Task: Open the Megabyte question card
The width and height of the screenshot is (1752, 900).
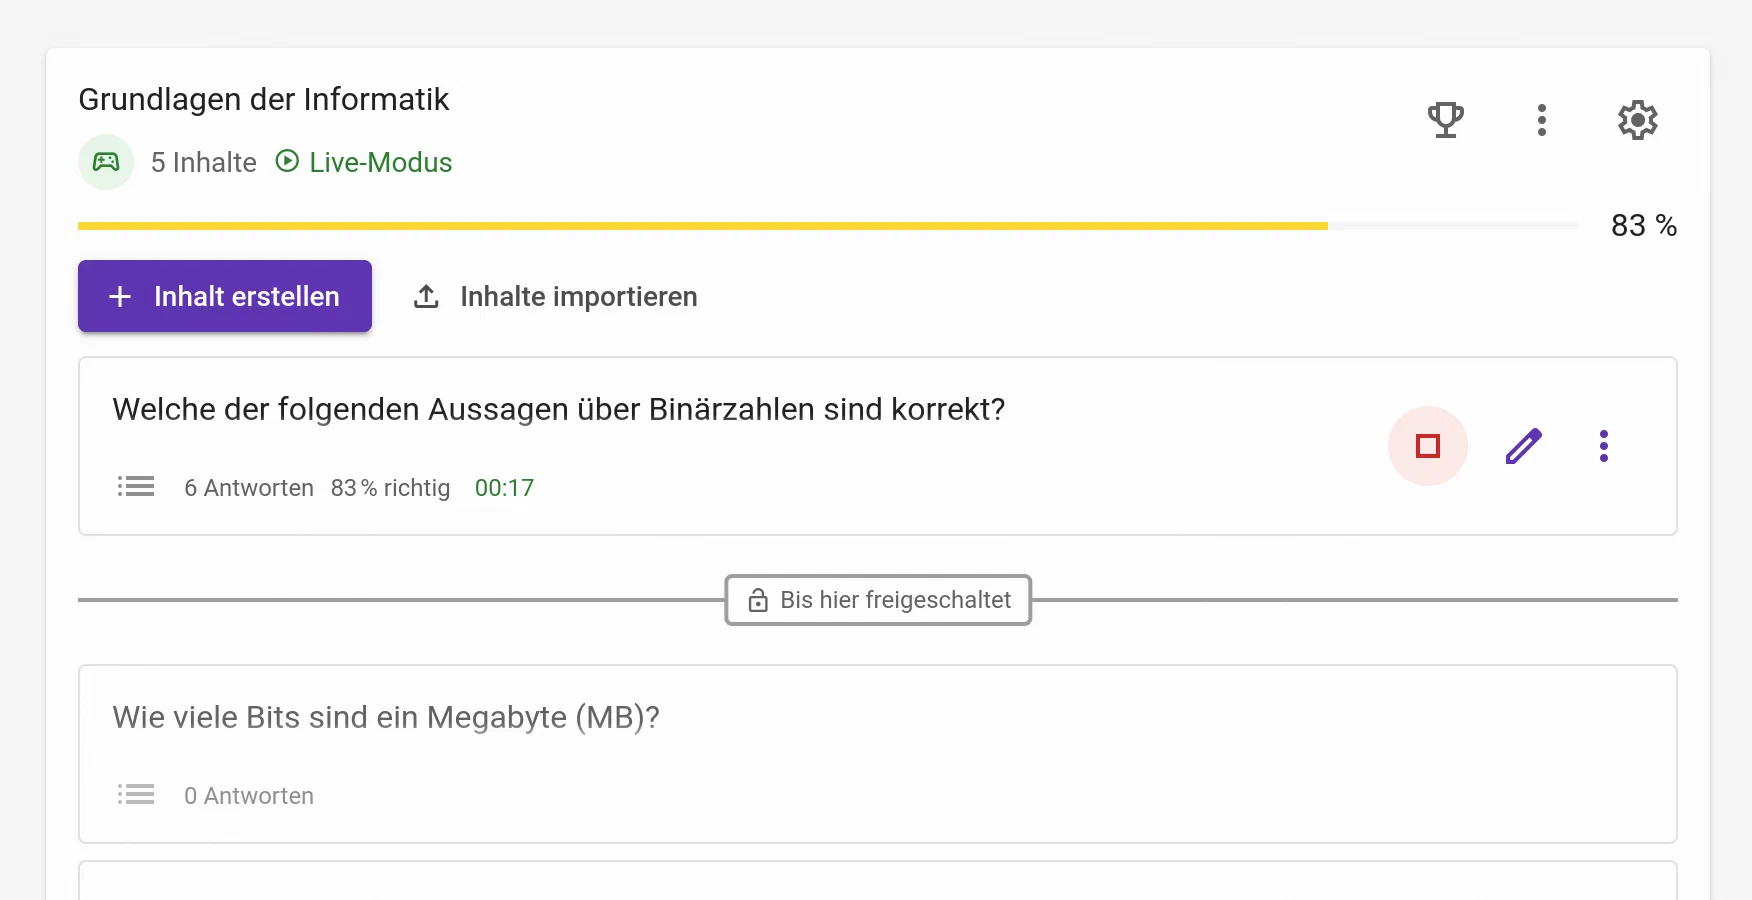Action: pyautogui.click(x=386, y=718)
